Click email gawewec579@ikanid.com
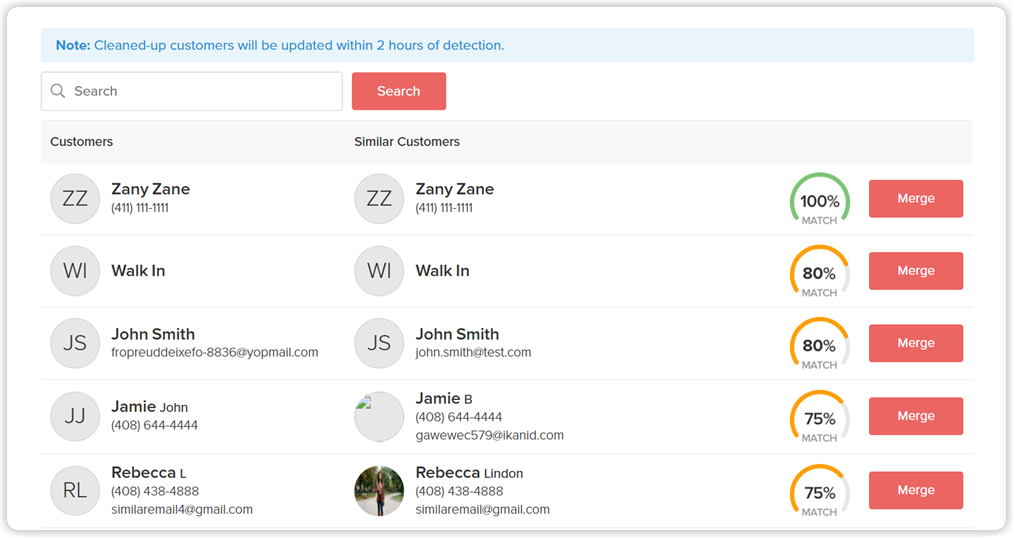Screen dimensions: 1014x538 point(490,435)
